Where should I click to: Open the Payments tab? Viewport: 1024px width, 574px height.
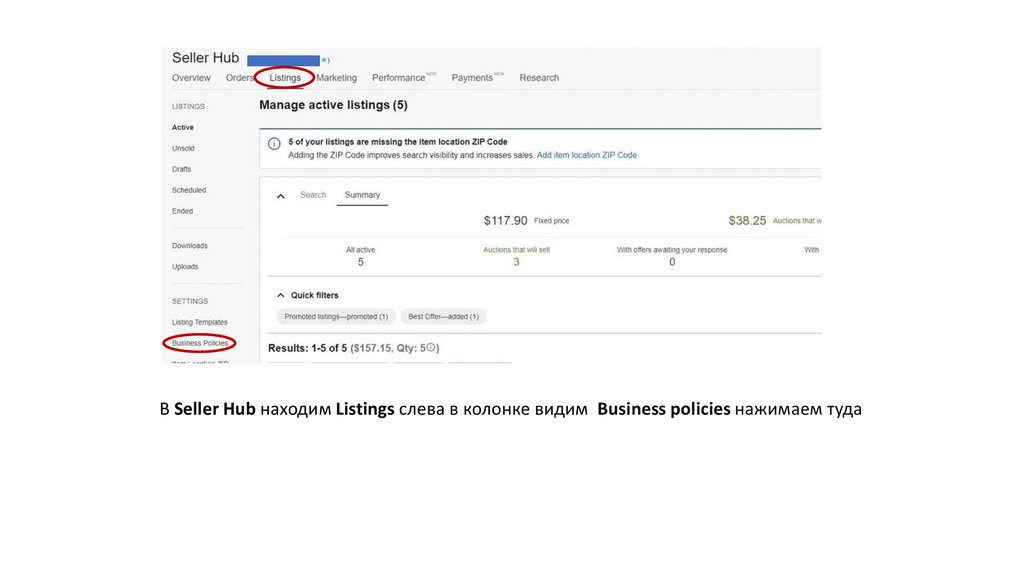[x=472, y=78]
